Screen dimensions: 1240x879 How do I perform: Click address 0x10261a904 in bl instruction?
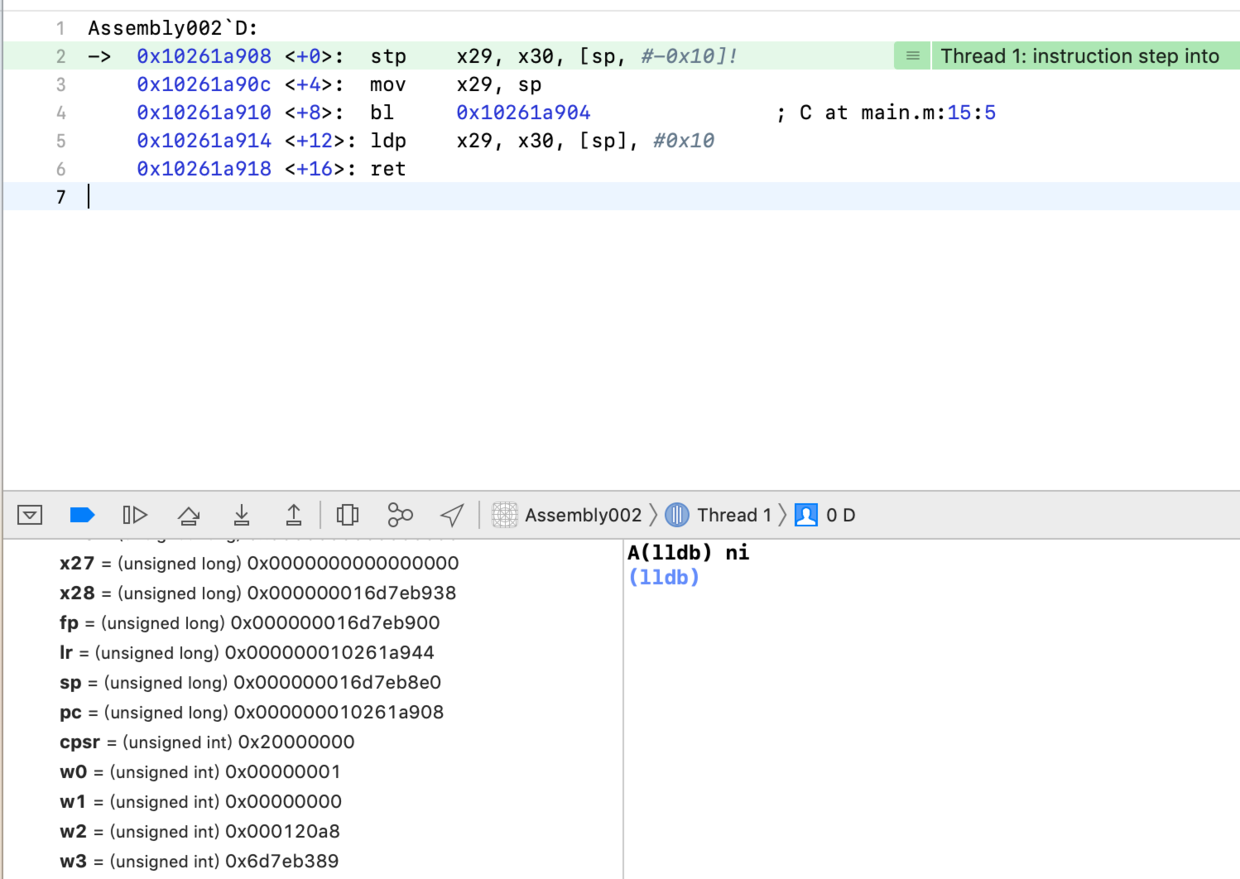coord(523,113)
